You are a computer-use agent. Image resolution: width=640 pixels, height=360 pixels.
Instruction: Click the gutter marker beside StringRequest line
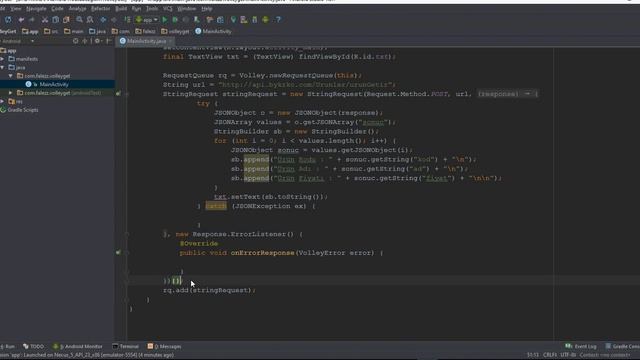[118, 94]
